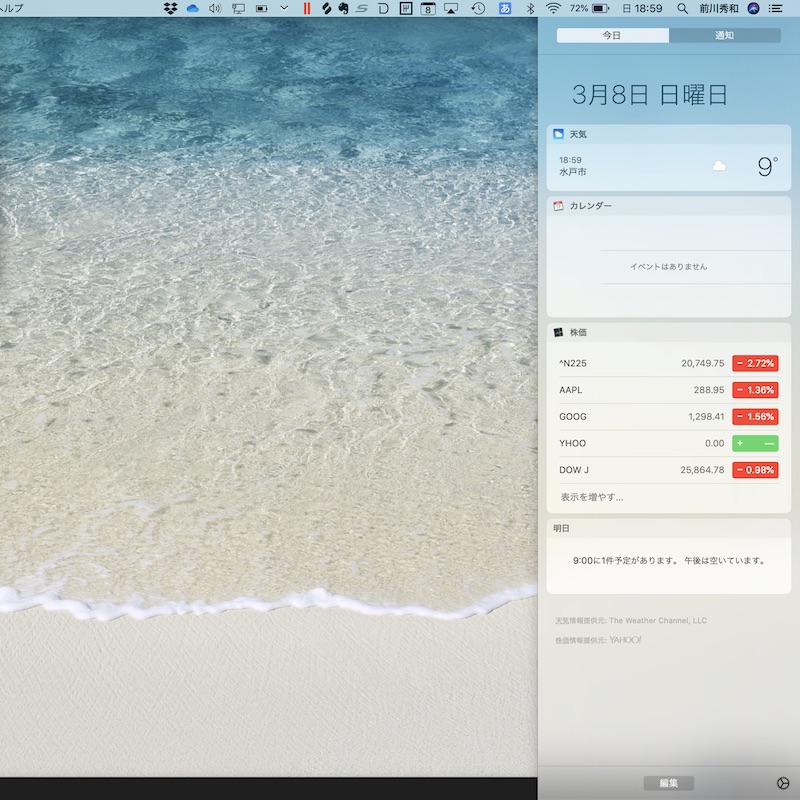800x800 pixels.
Task: Open the Evernote elephant menu icon
Action: [343, 8]
